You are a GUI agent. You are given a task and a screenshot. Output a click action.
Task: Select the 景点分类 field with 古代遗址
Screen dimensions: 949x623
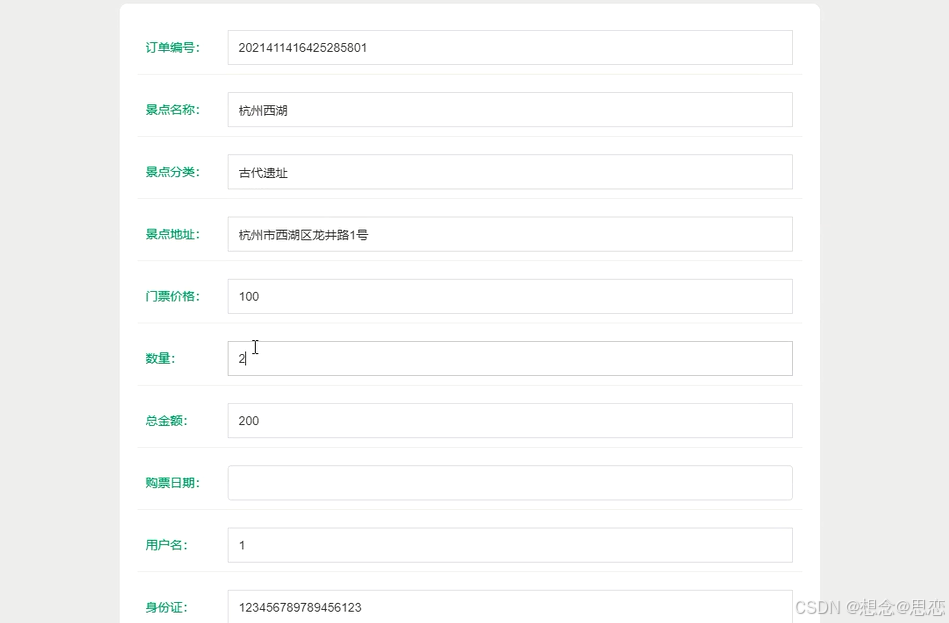click(x=510, y=172)
